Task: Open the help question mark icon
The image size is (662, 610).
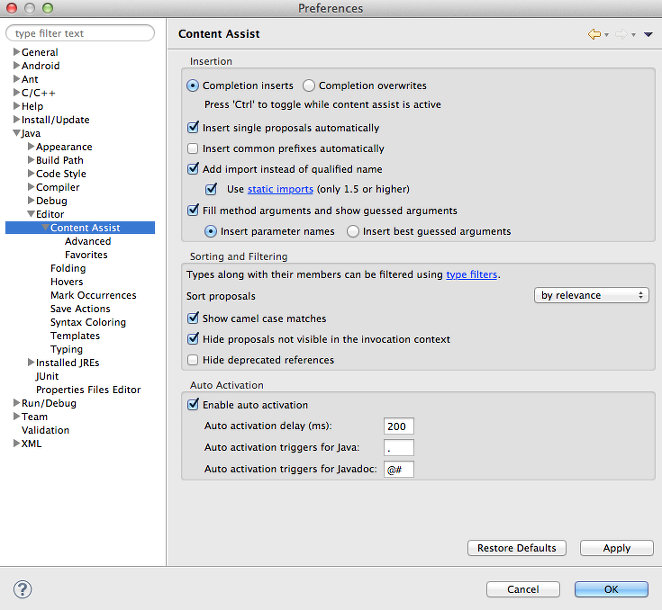Action: (x=22, y=589)
